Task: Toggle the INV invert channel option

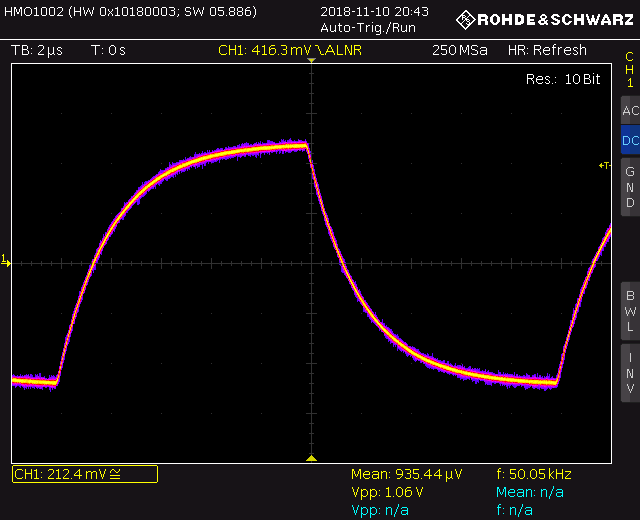Action: (631, 373)
